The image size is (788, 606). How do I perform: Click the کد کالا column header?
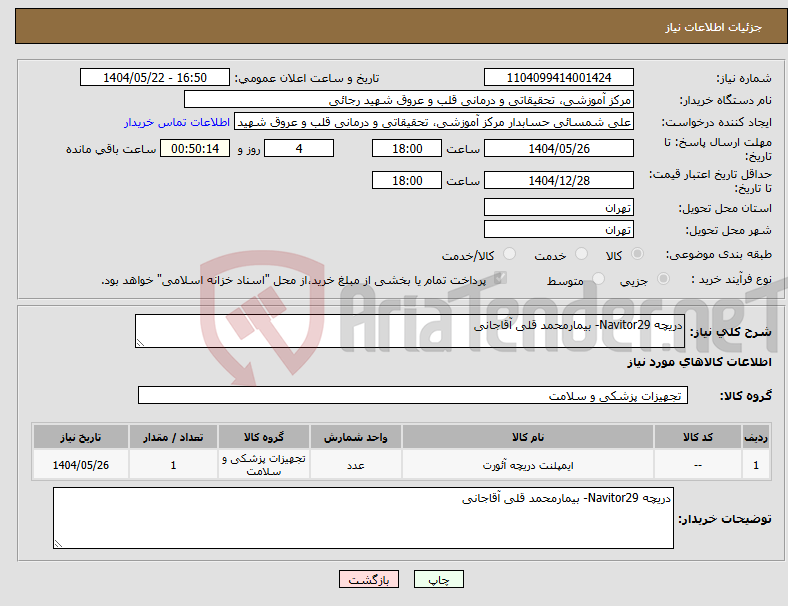click(x=698, y=437)
